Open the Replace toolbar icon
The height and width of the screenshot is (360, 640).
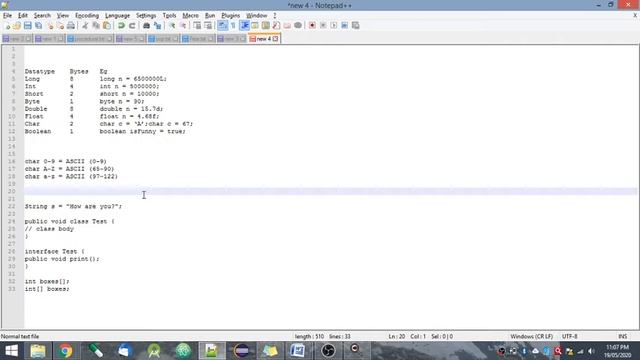tap(157, 26)
